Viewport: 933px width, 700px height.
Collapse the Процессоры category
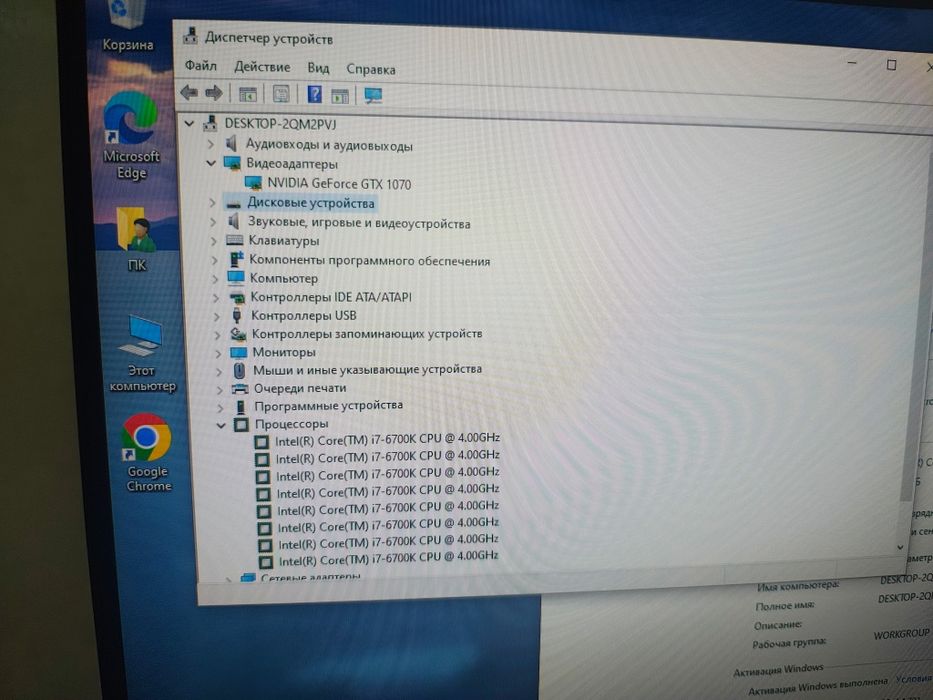(221, 425)
